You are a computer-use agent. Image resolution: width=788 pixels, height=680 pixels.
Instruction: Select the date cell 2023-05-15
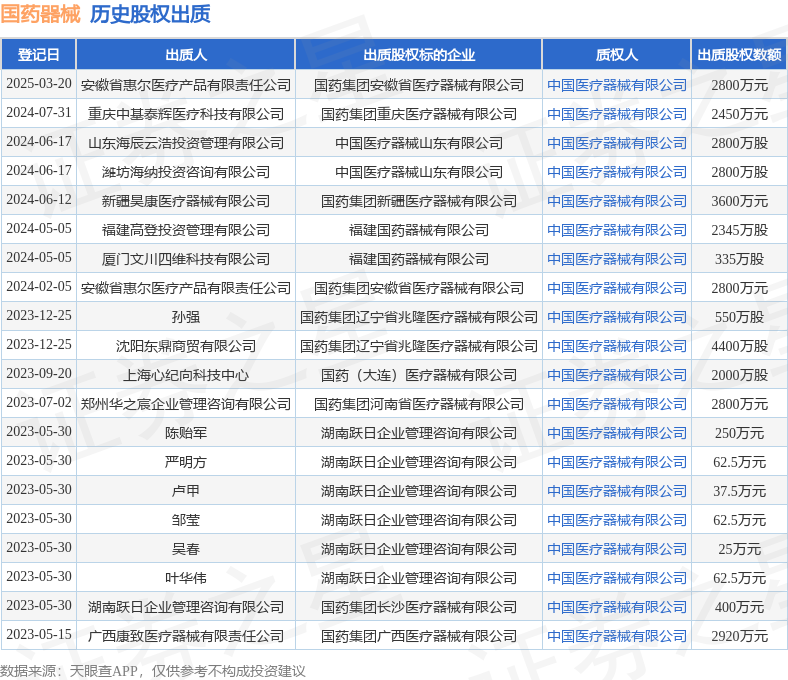pyautogui.click(x=39, y=634)
